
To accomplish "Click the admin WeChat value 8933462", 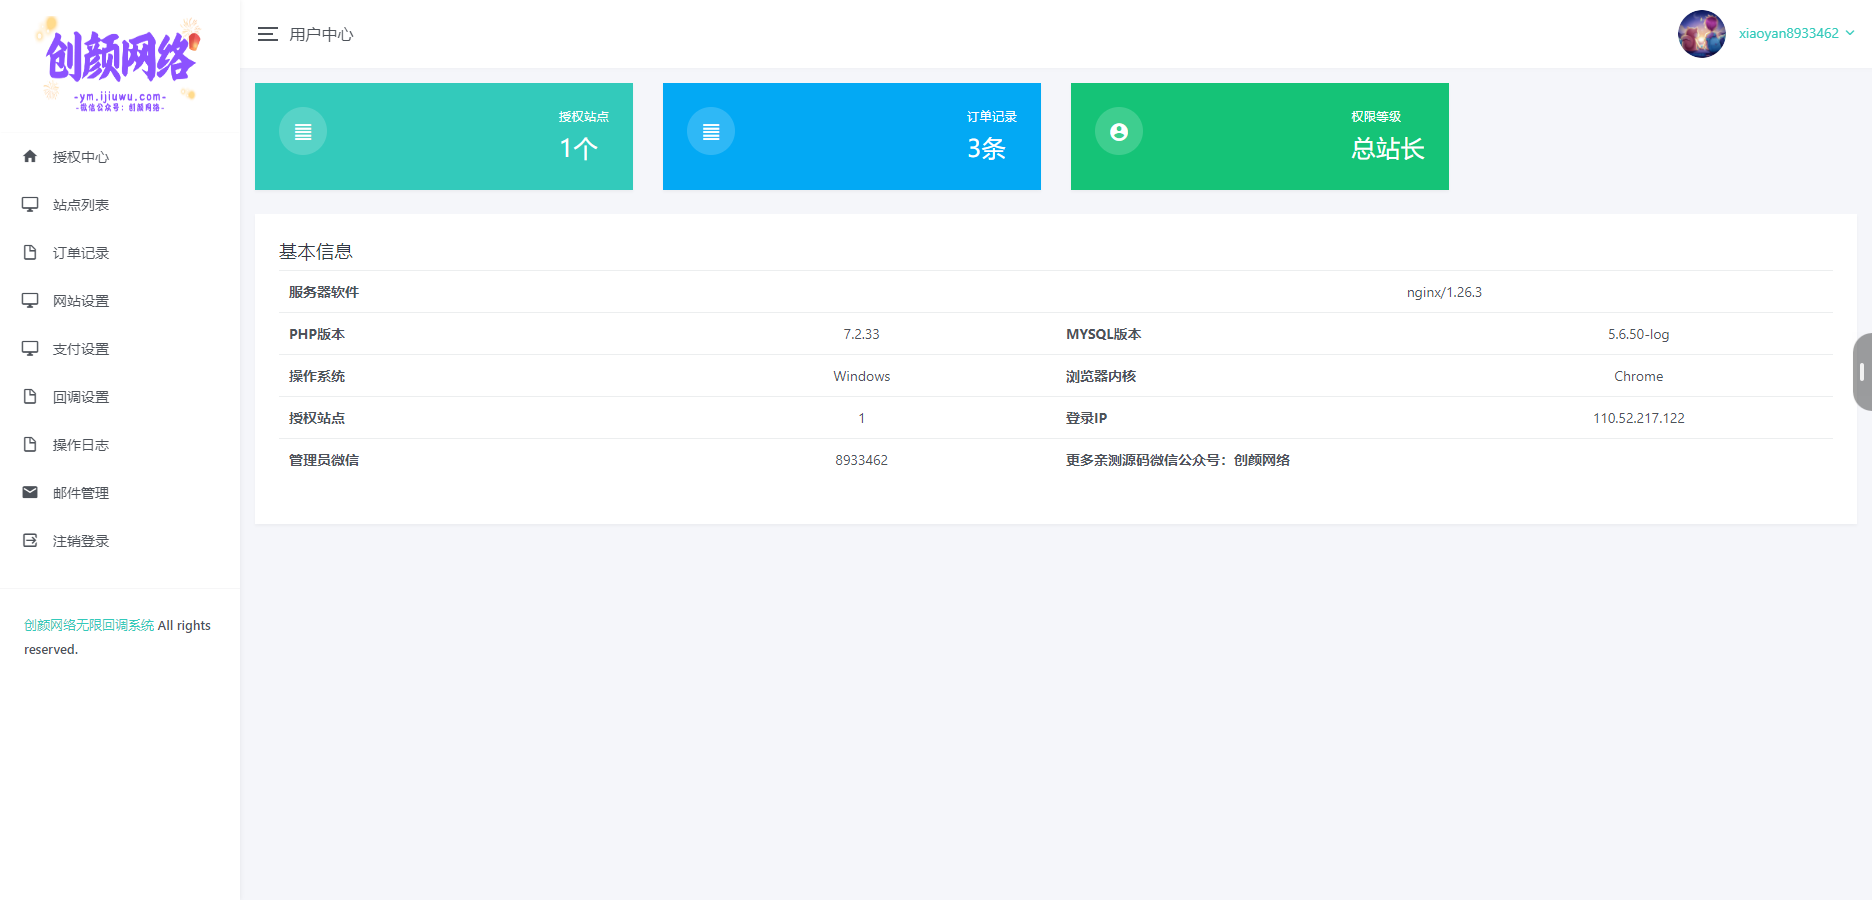I will point(861,460).
